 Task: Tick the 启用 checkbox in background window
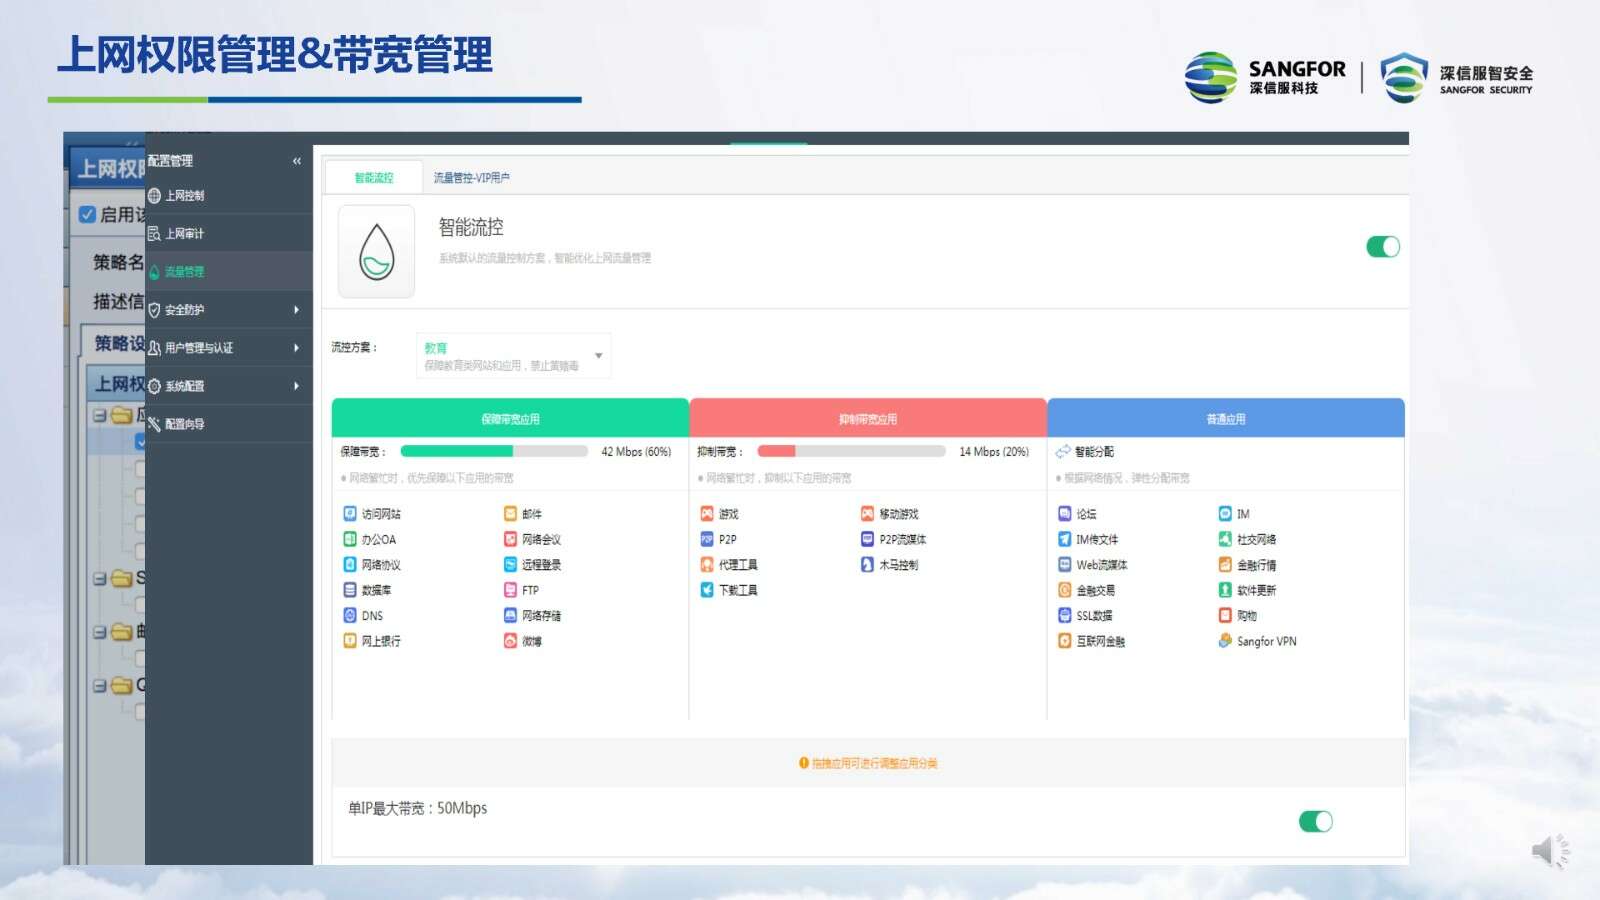point(87,214)
